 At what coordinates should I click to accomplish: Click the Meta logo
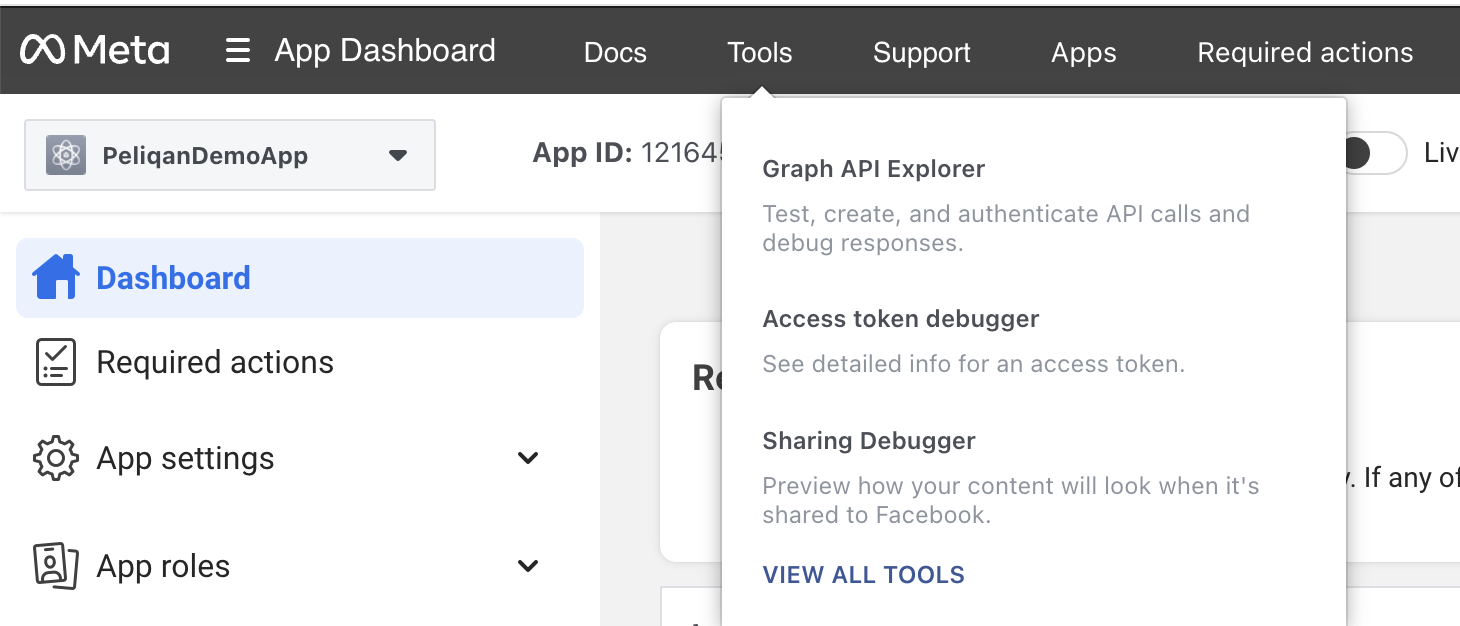point(95,50)
